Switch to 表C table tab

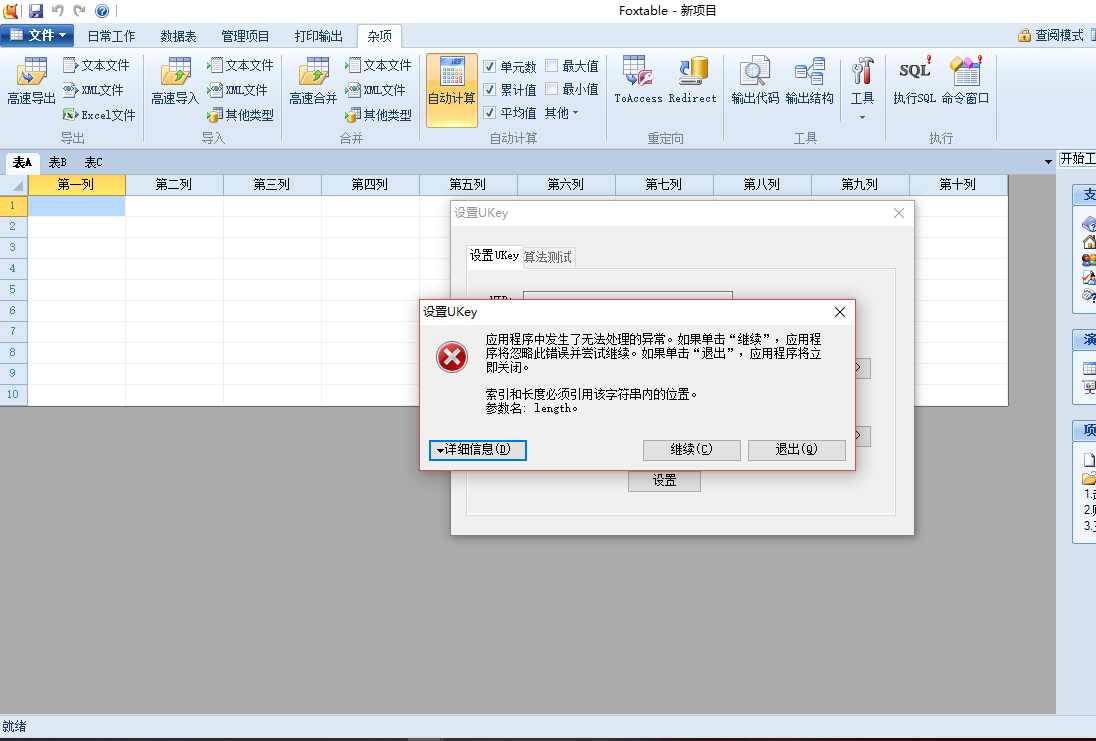click(94, 163)
